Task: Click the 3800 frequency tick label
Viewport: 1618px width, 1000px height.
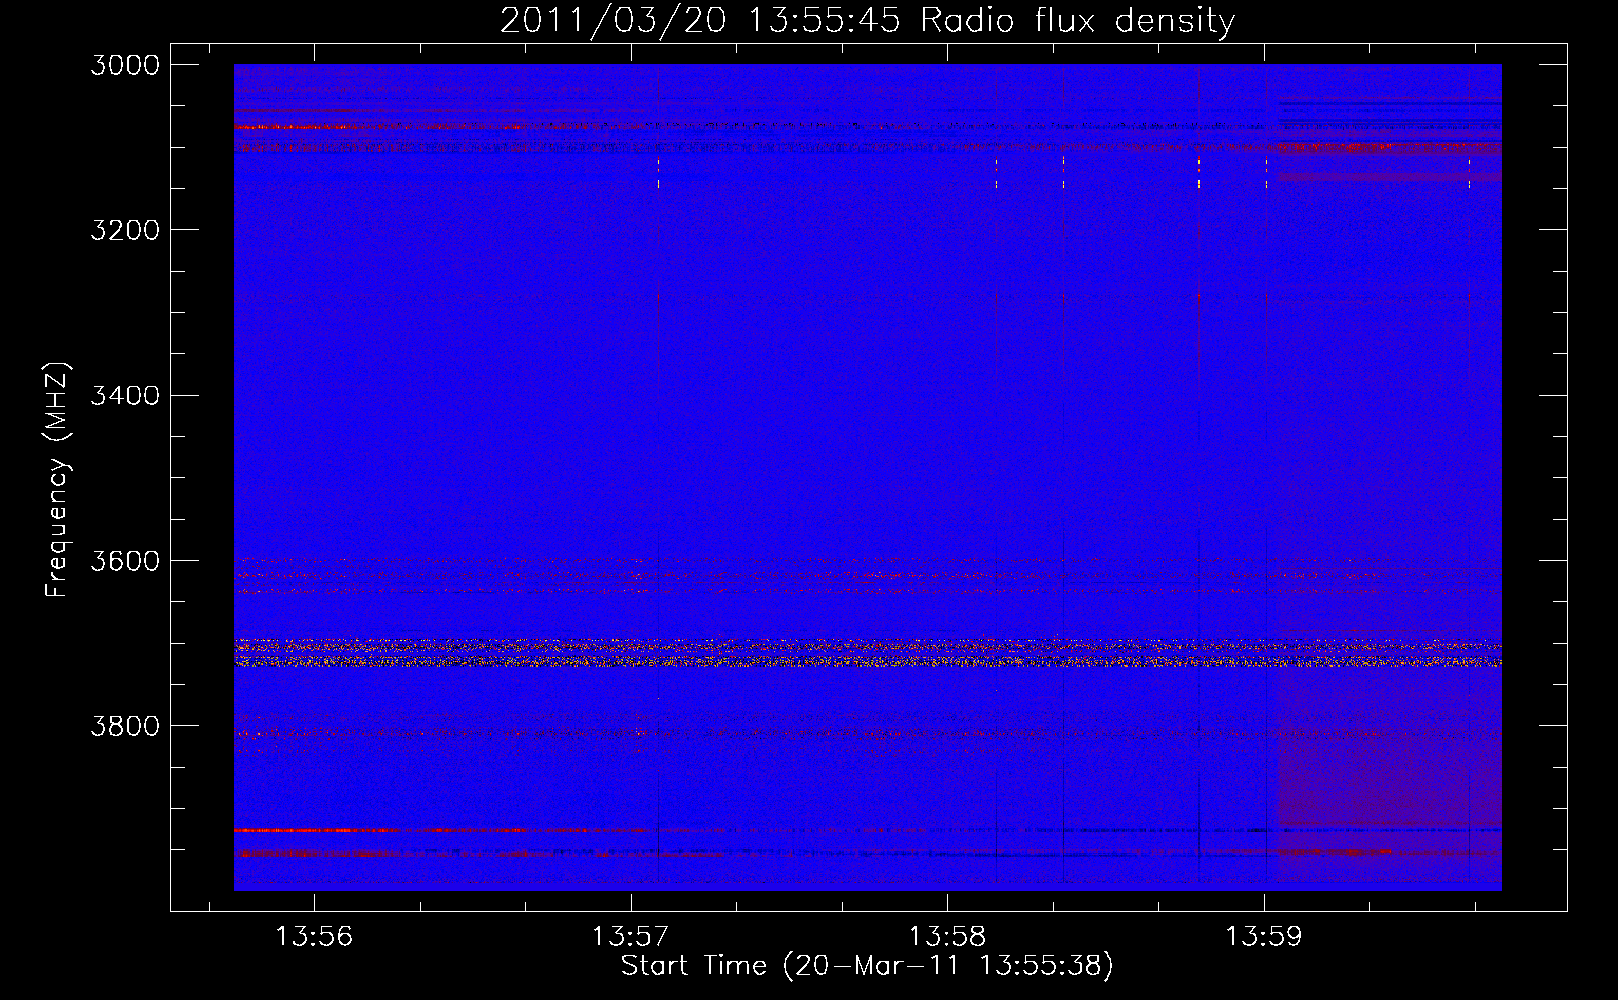Action: click(x=125, y=725)
